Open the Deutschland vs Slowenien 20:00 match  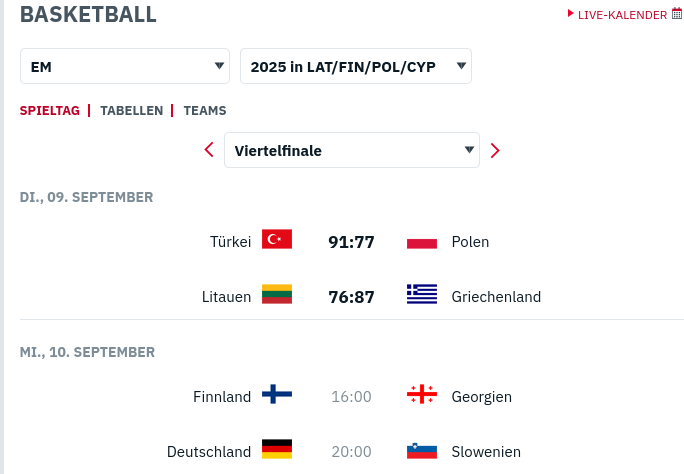tap(351, 452)
